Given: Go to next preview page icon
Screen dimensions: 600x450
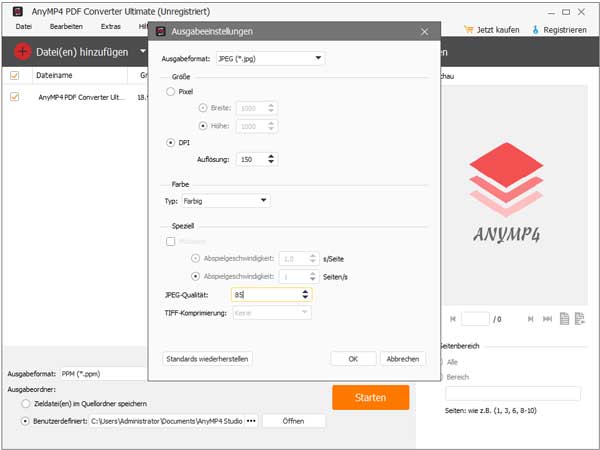Looking at the screenshot, I should 530,319.
